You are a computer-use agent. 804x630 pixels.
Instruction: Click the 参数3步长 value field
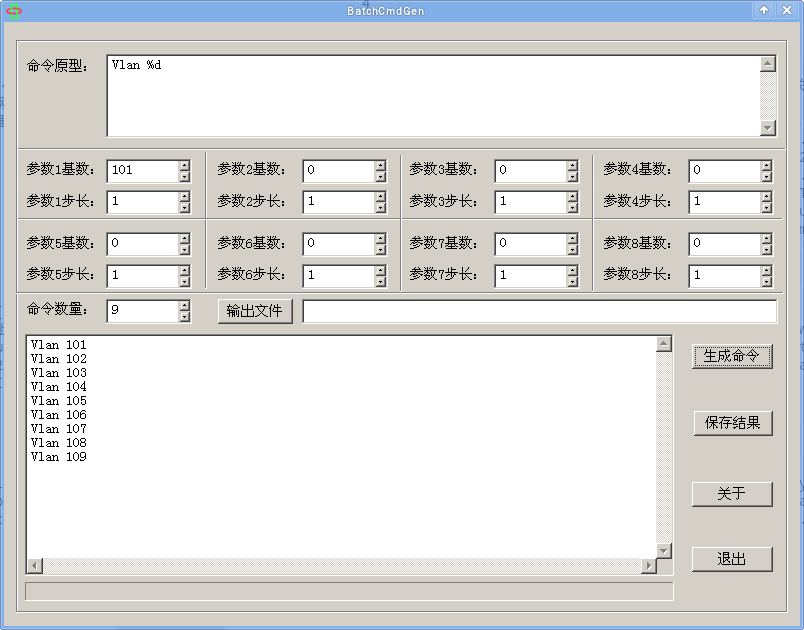[x=531, y=202]
